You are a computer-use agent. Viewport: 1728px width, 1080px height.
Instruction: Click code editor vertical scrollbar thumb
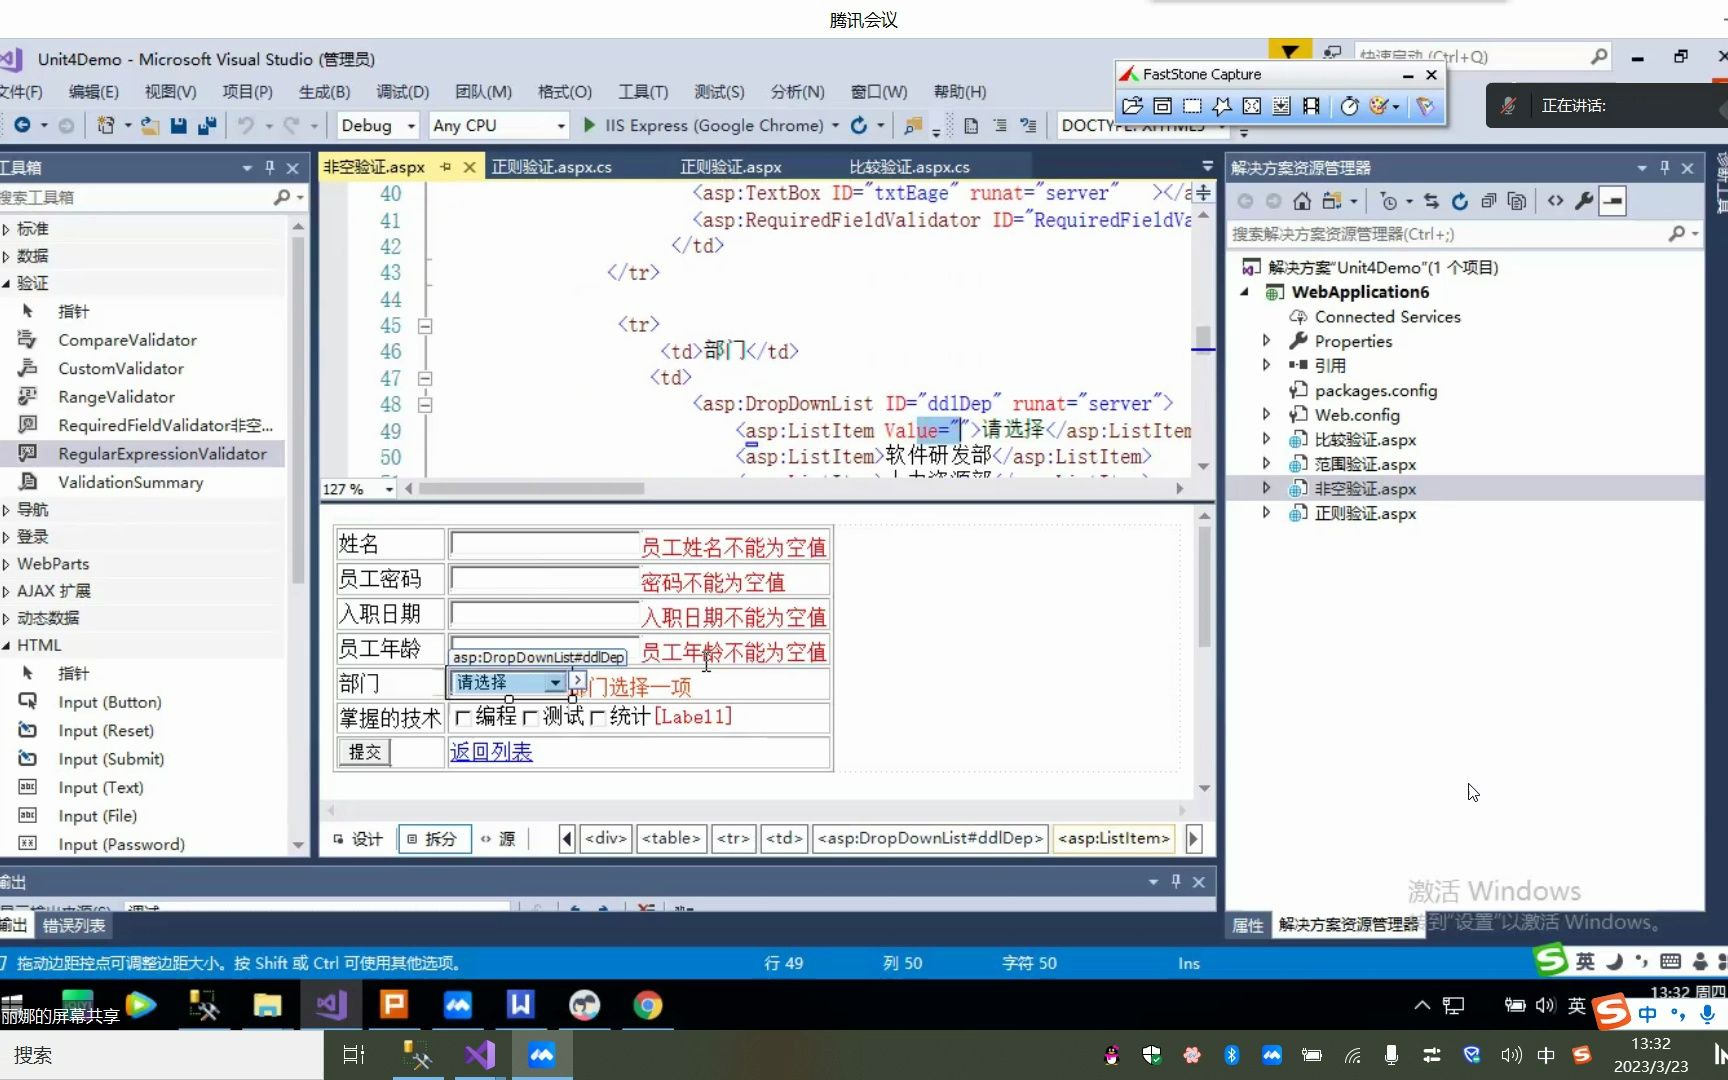click(x=1203, y=337)
